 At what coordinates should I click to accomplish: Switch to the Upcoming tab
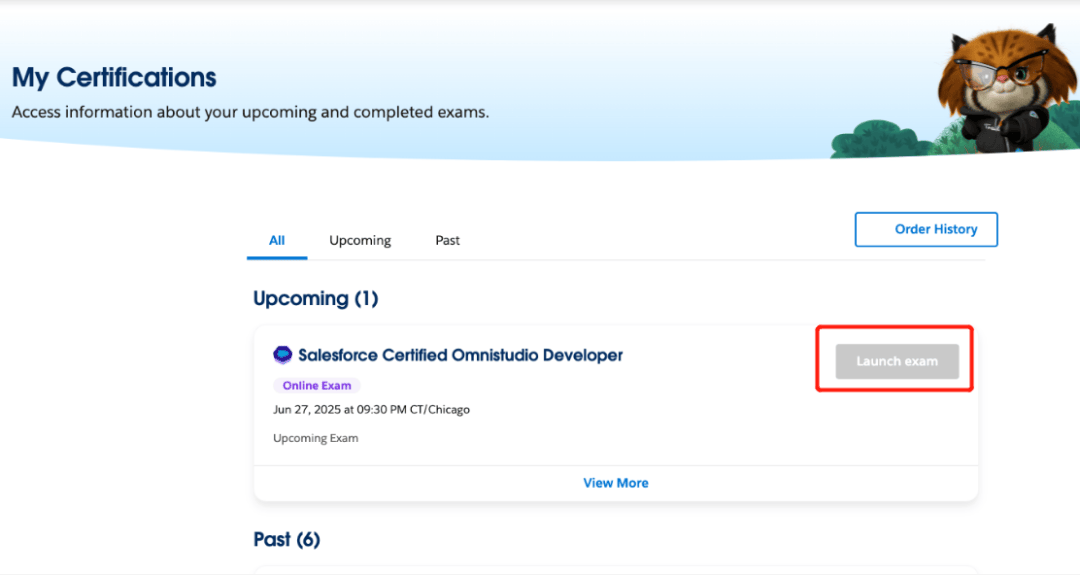point(360,240)
